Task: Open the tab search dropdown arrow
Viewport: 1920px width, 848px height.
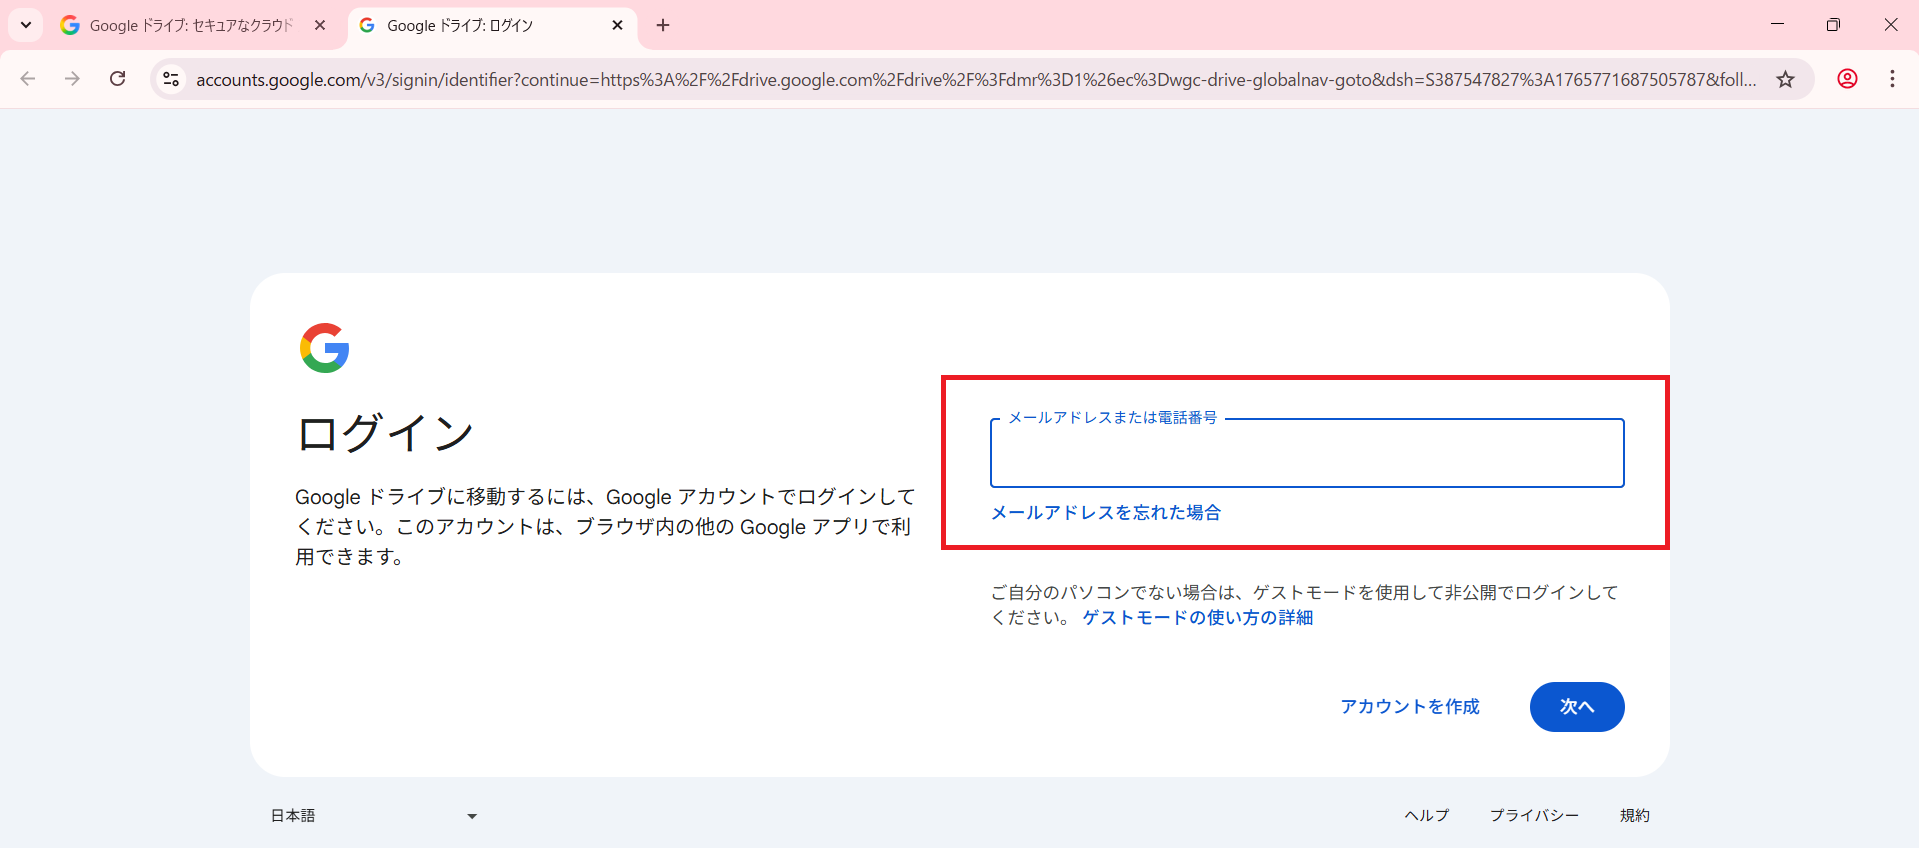Action: coord(26,25)
